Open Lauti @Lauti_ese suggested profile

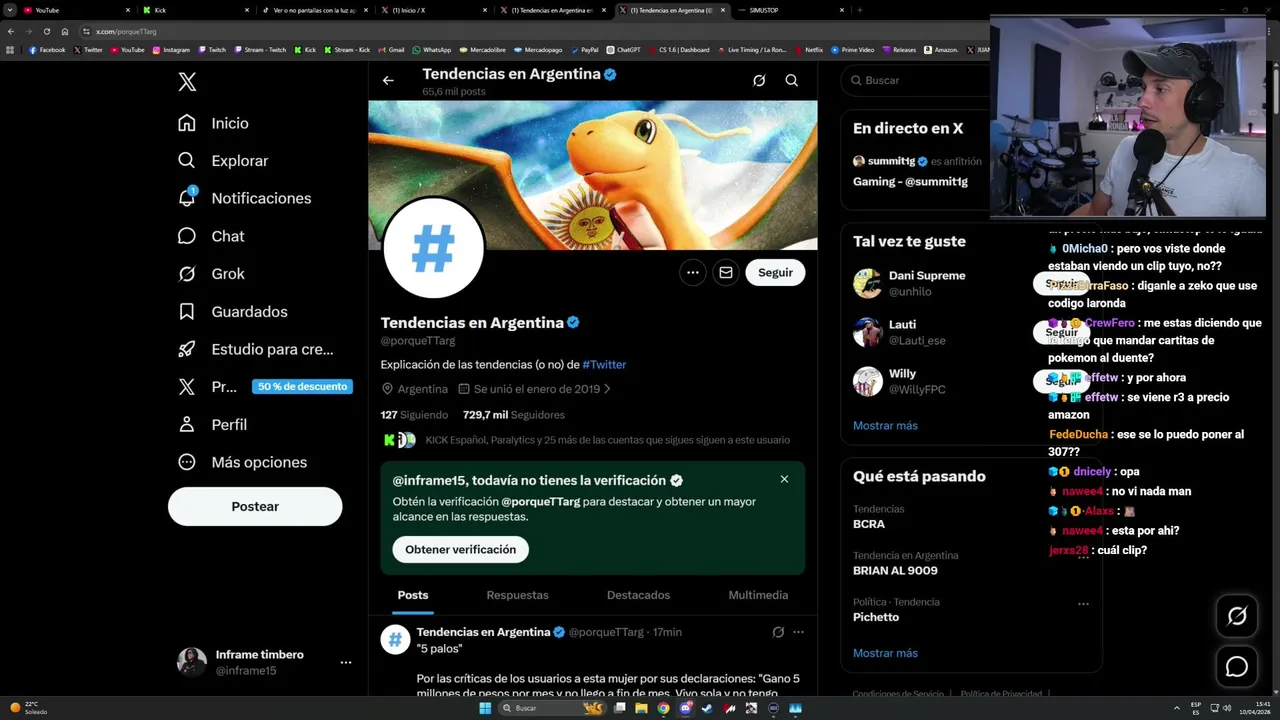point(917,333)
